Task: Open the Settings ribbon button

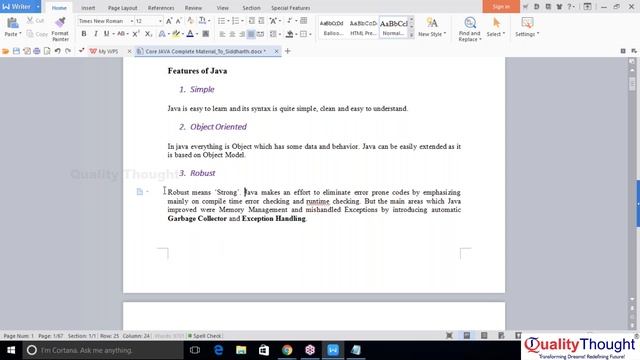Action: (x=527, y=27)
